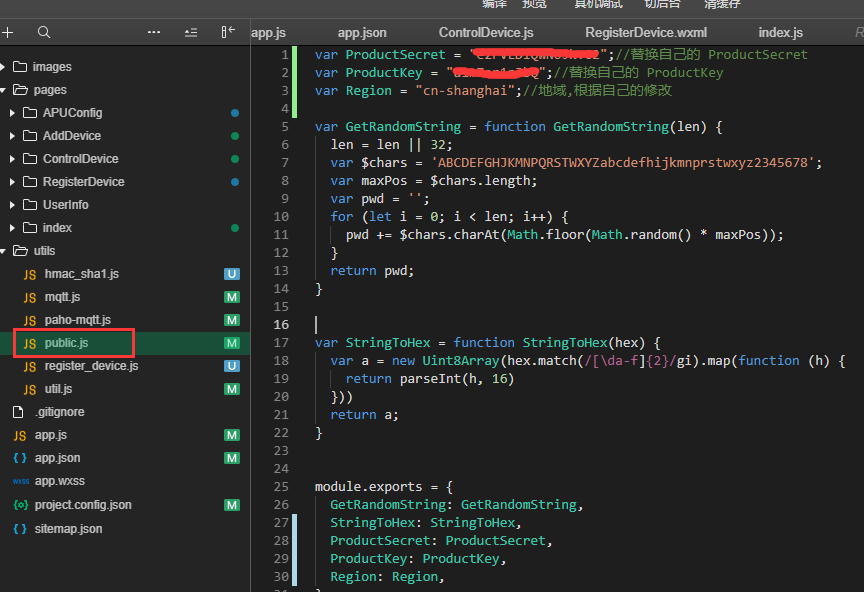Click the collapse all folders icon
Image resolution: width=864 pixels, height=592 pixels.
click(191, 33)
